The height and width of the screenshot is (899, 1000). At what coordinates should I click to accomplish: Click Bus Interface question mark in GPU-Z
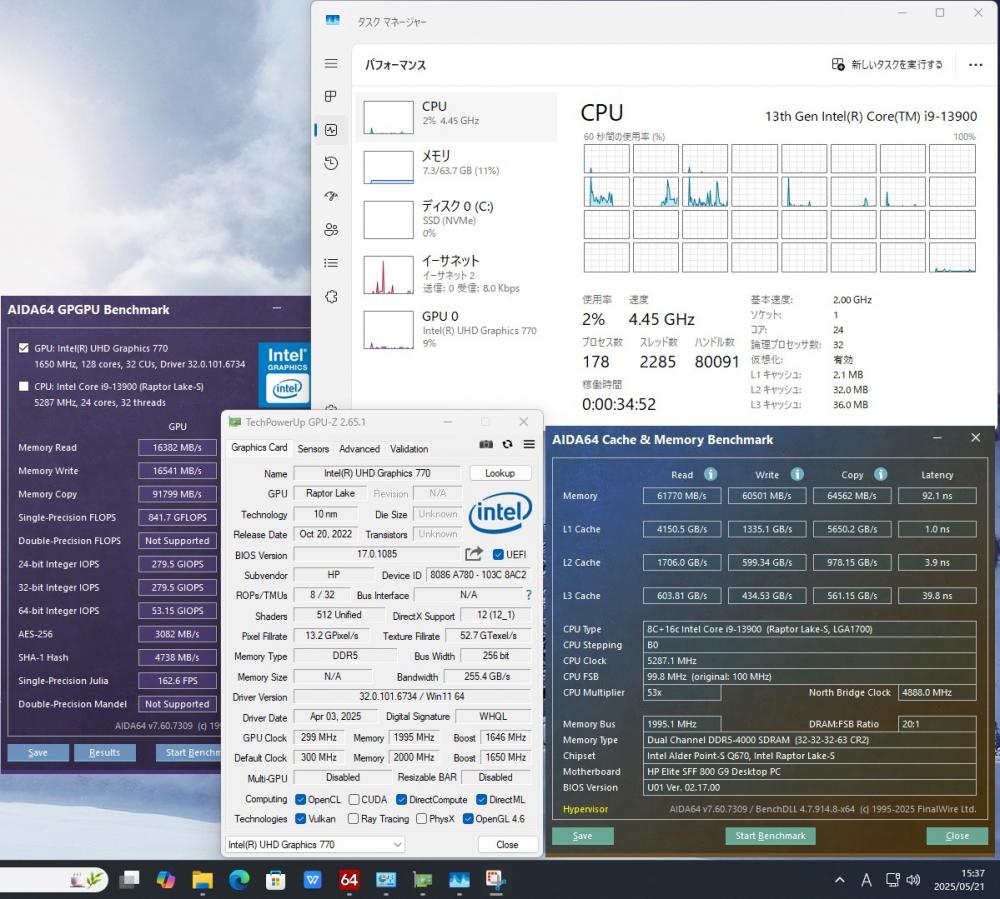[x=528, y=595]
